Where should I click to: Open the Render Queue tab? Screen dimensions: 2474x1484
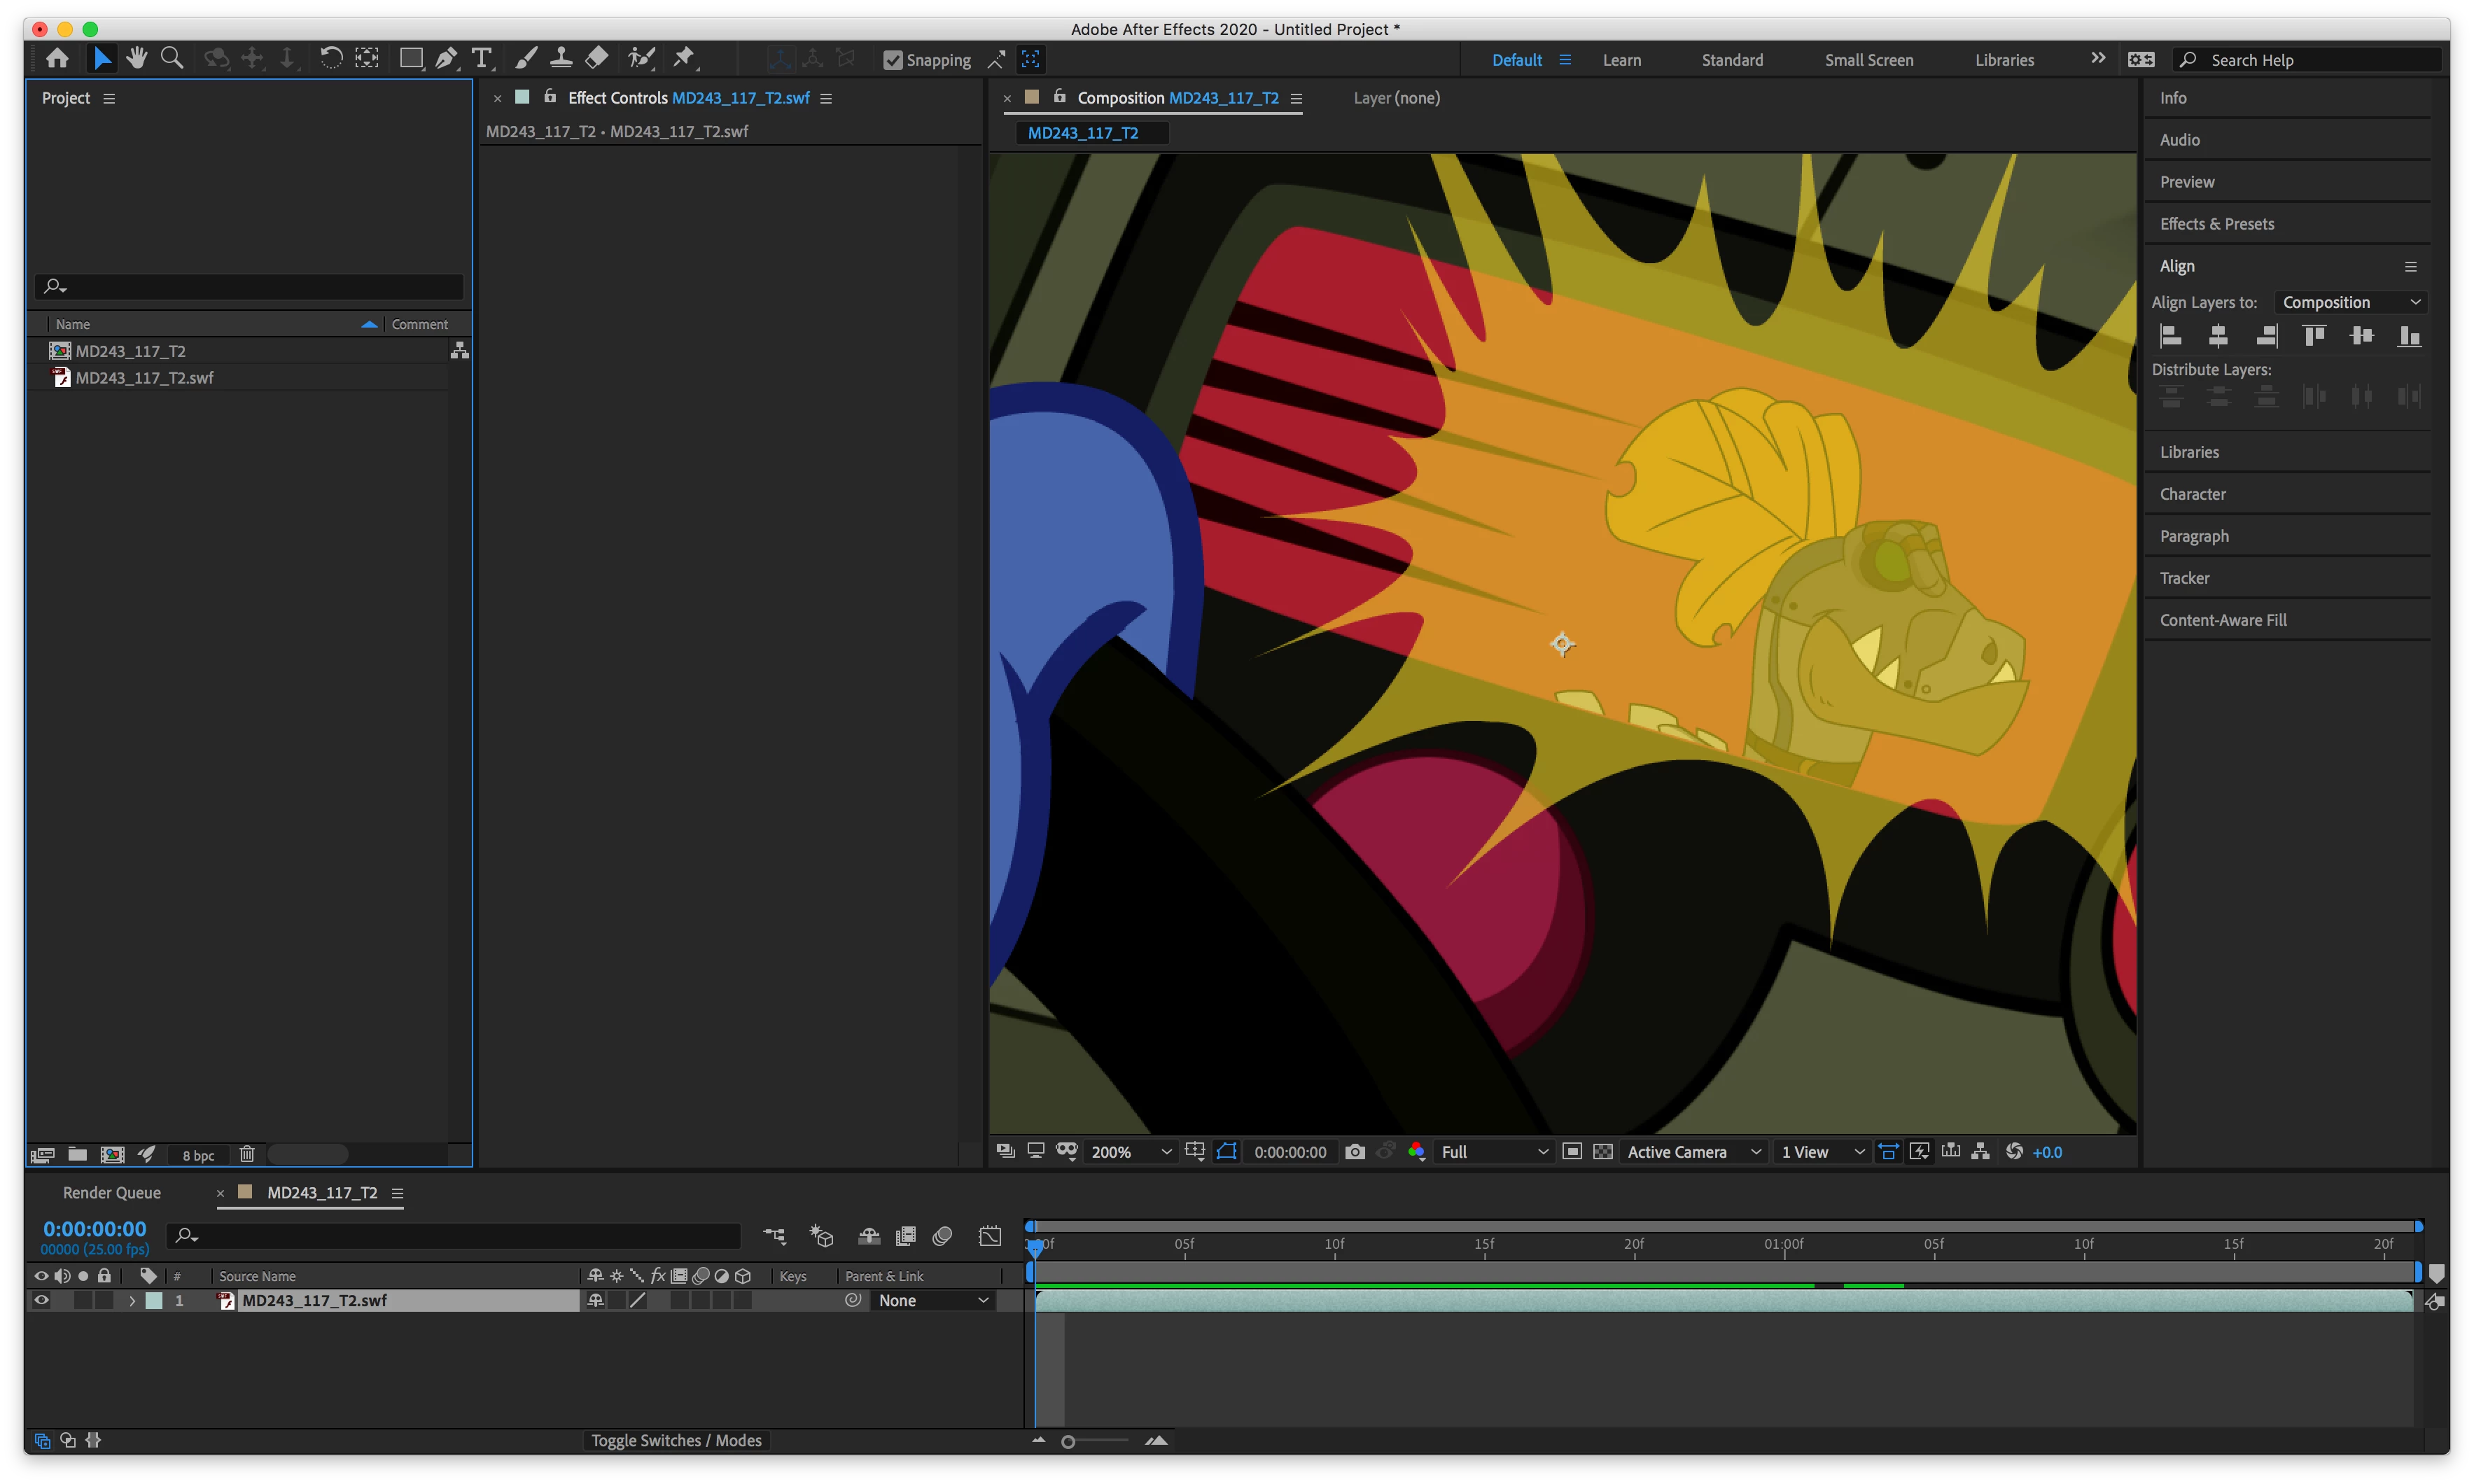pos(112,1192)
